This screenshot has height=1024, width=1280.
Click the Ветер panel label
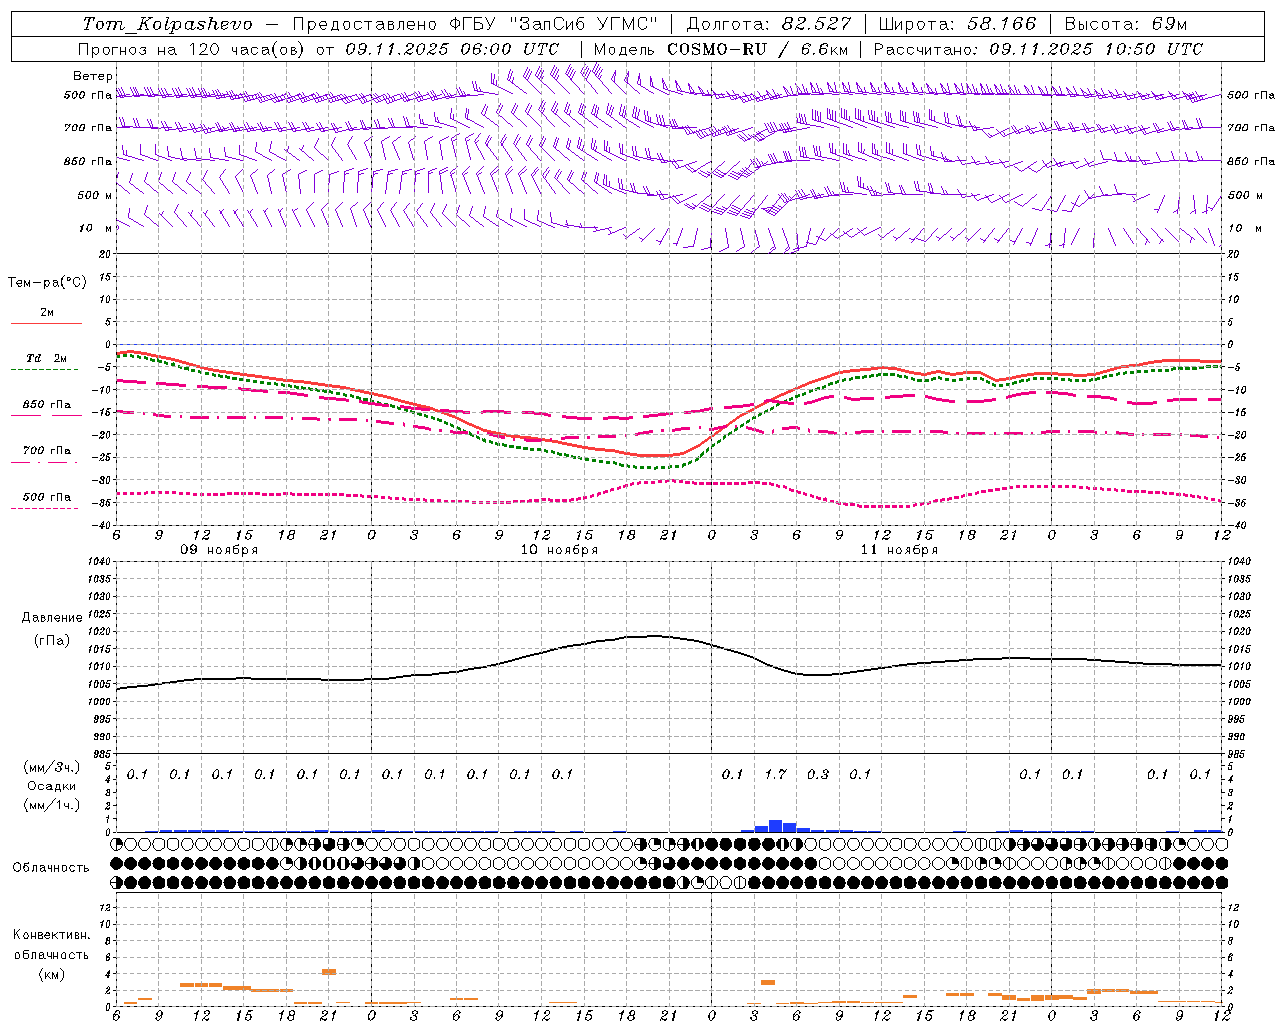(x=93, y=76)
